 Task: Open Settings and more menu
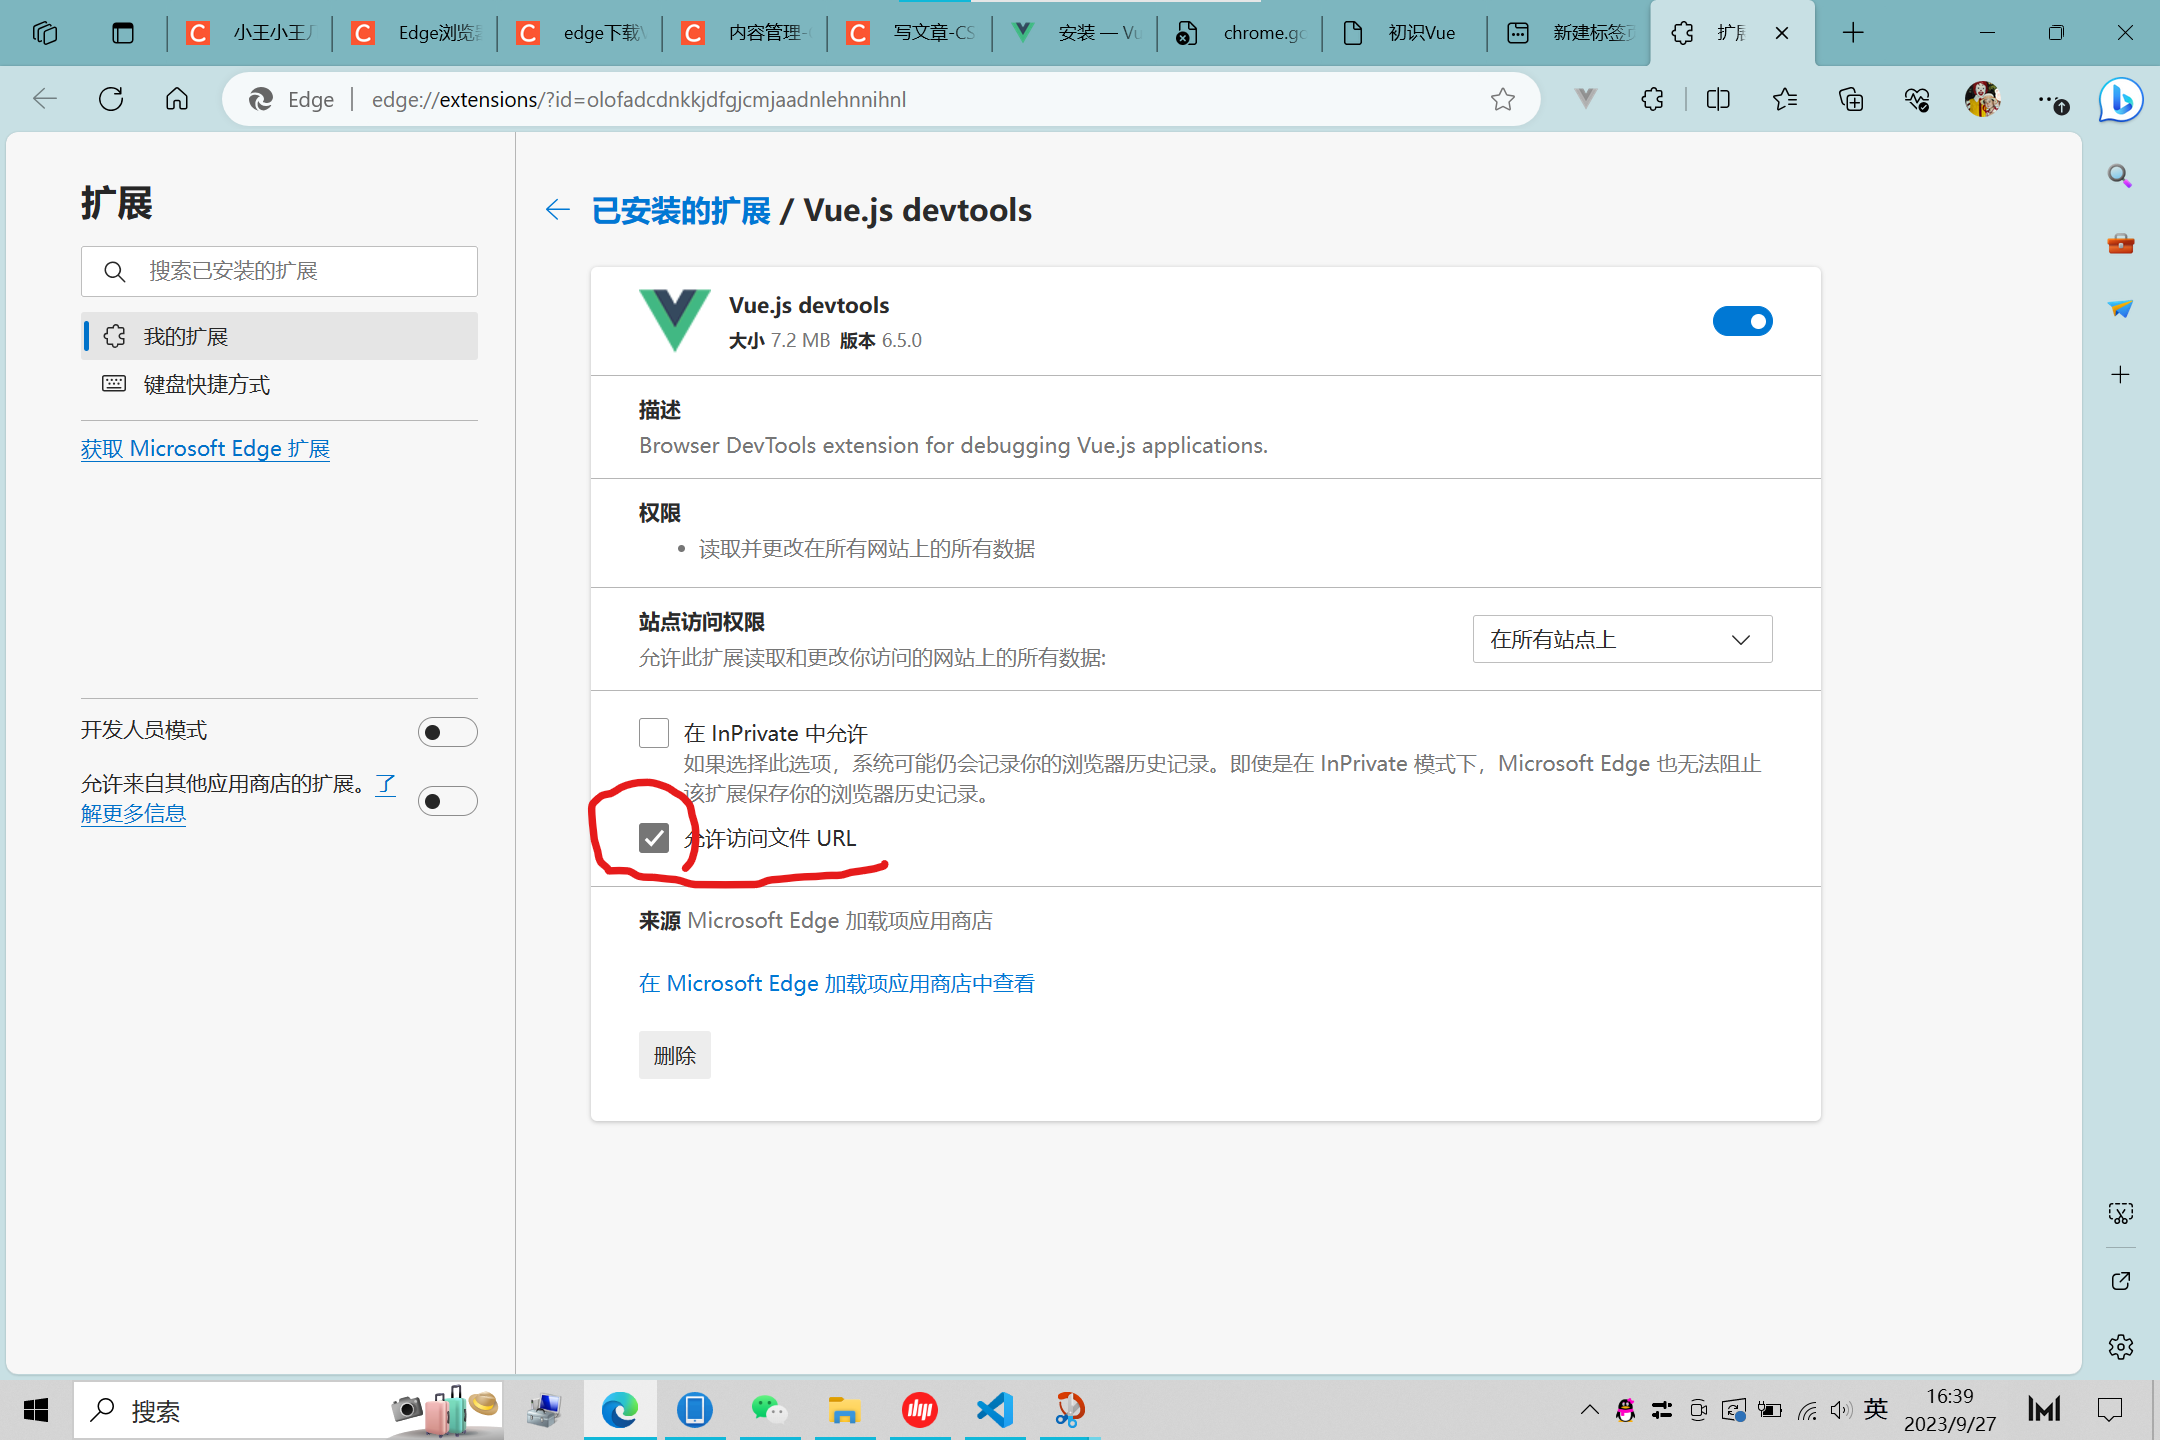pyautogui.click(x=2051, y=100)
